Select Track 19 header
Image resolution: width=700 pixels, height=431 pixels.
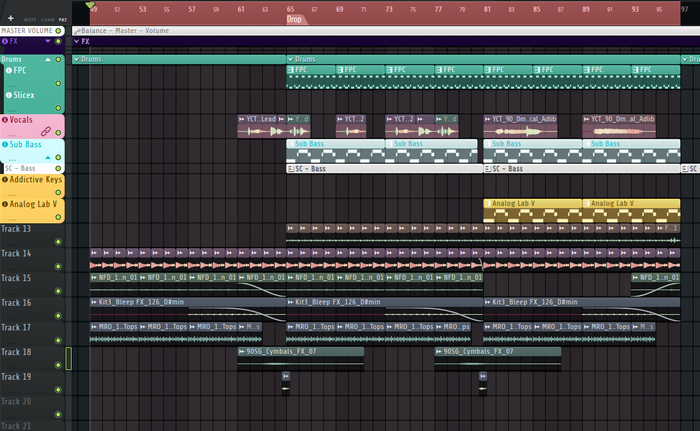point(32,383)
